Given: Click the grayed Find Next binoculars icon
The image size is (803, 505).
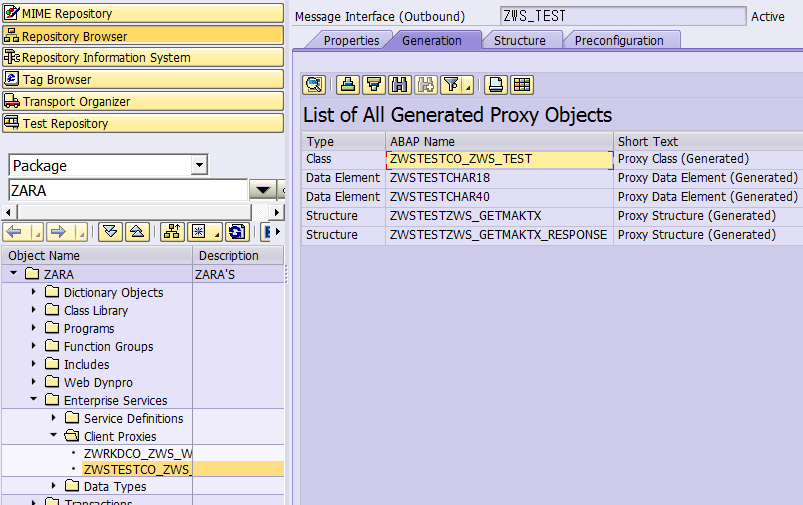Looking at the screenshot, I should click(x=426, y=85).
